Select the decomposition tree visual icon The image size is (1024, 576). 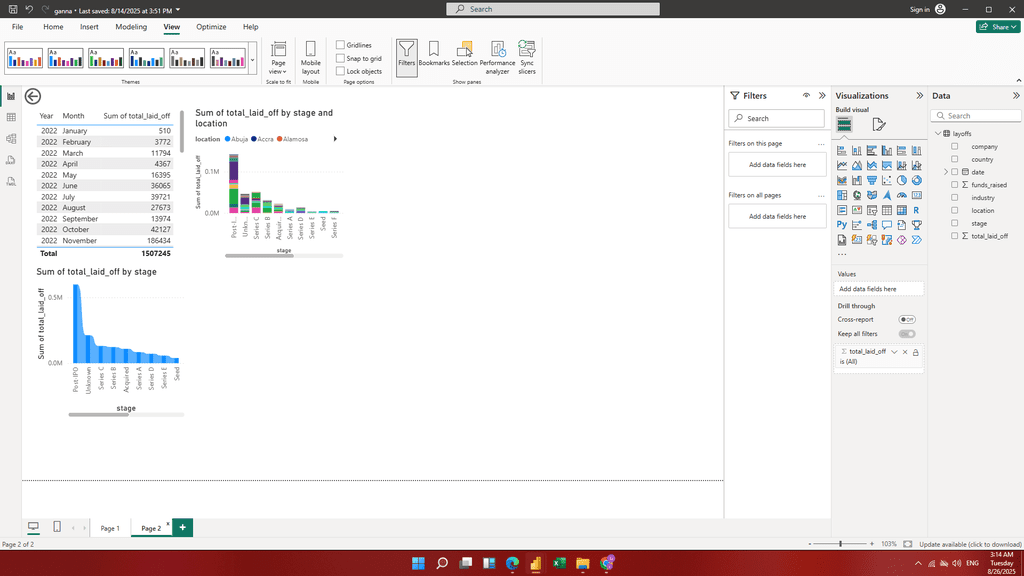click(872, 225)
